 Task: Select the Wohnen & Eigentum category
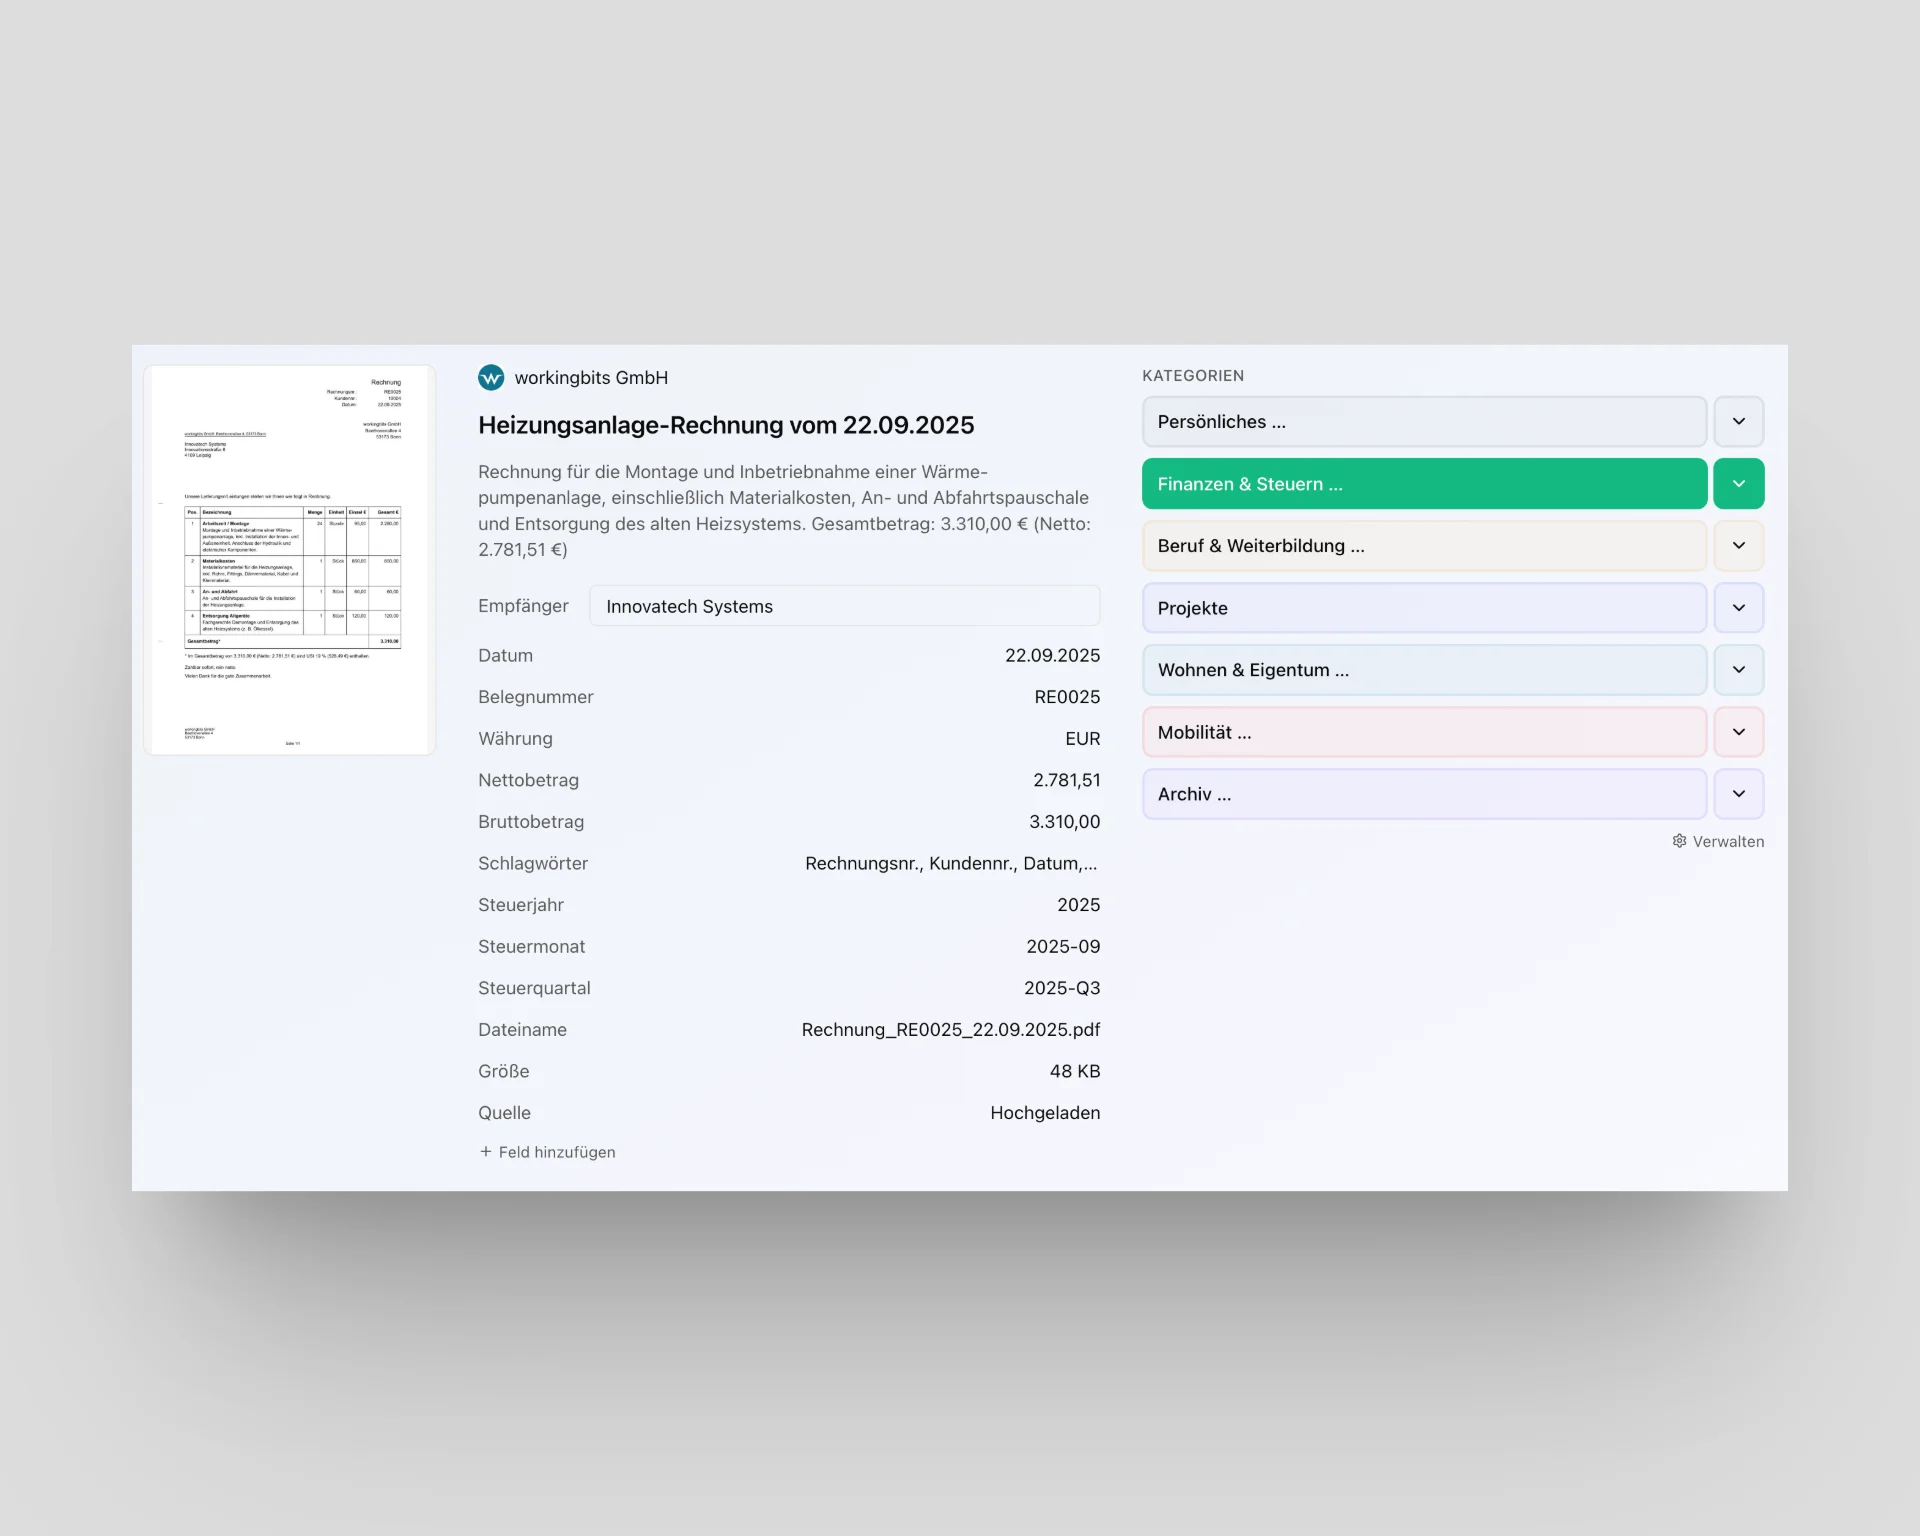point(1423,670)
